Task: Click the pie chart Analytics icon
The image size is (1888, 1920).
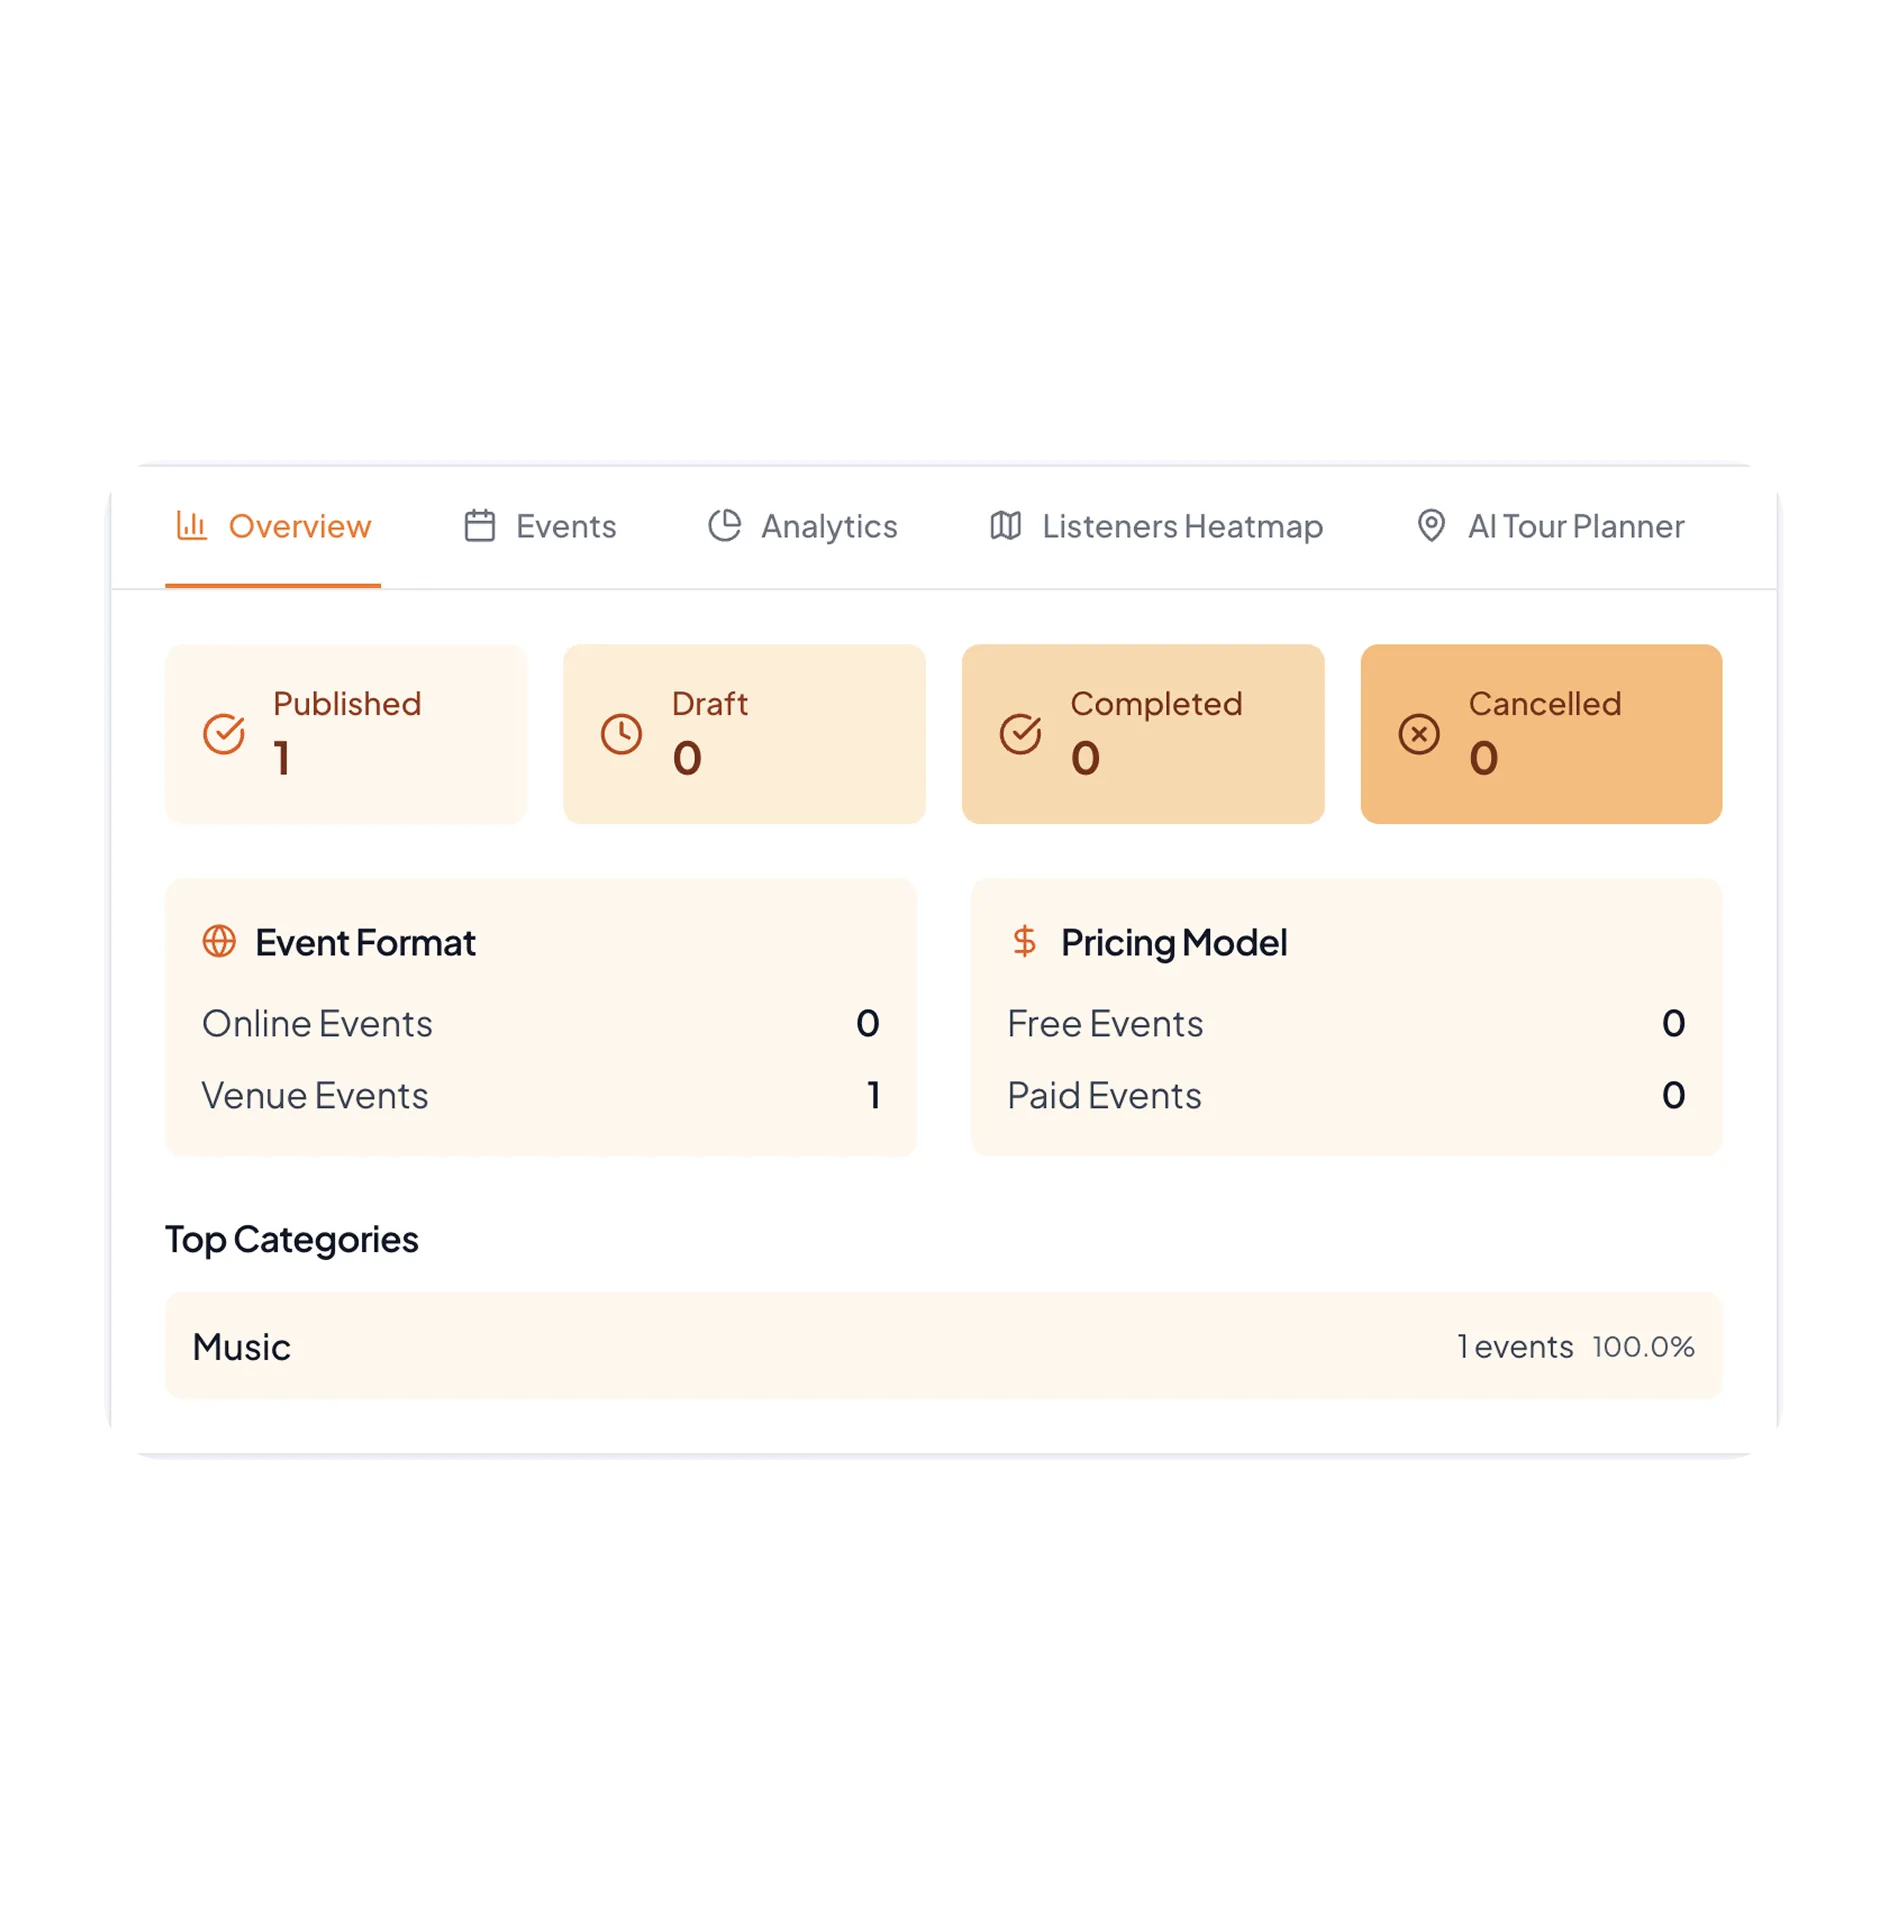Action: [x=723, y=524]
